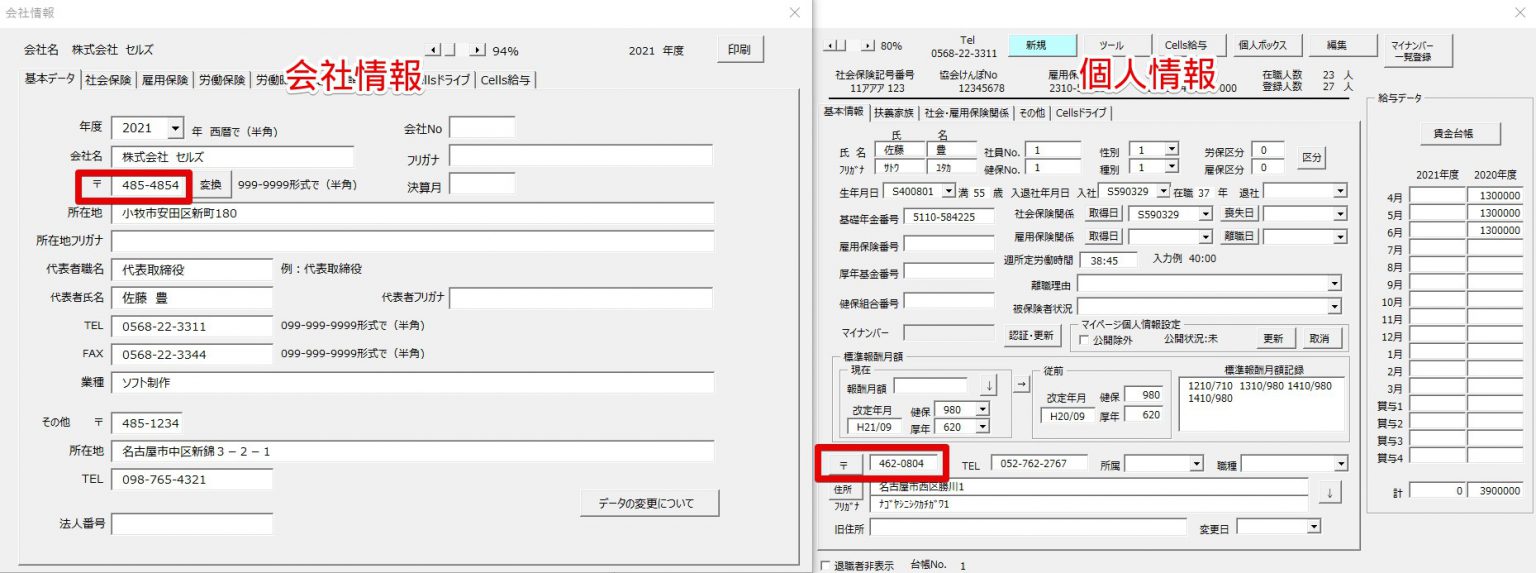Click the データの変更について button

(649, 503)
